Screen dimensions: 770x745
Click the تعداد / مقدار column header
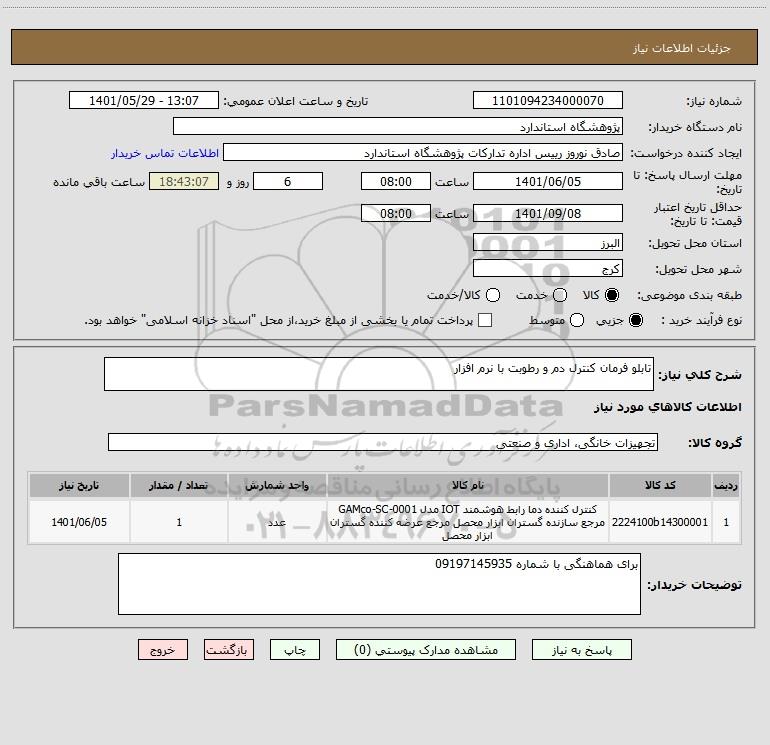179,486
